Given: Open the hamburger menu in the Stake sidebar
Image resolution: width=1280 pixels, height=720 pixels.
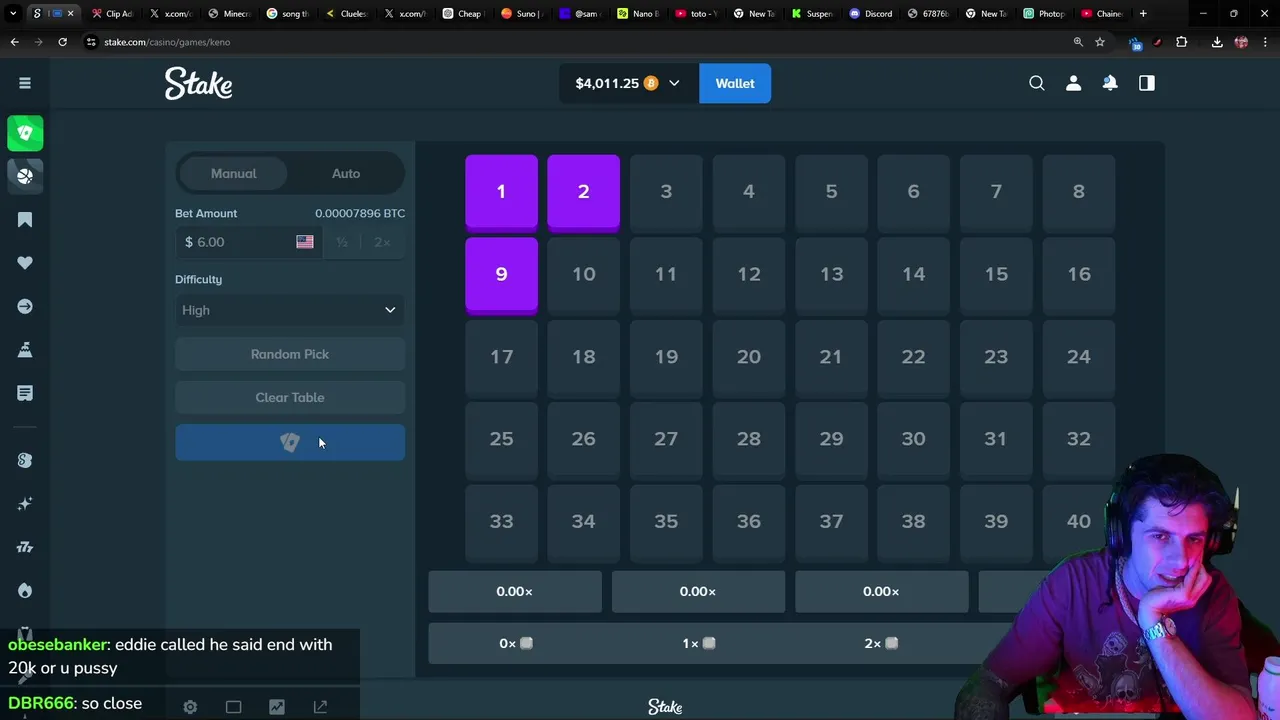Looking at the screenshot, I should click(x=25, y=83).
